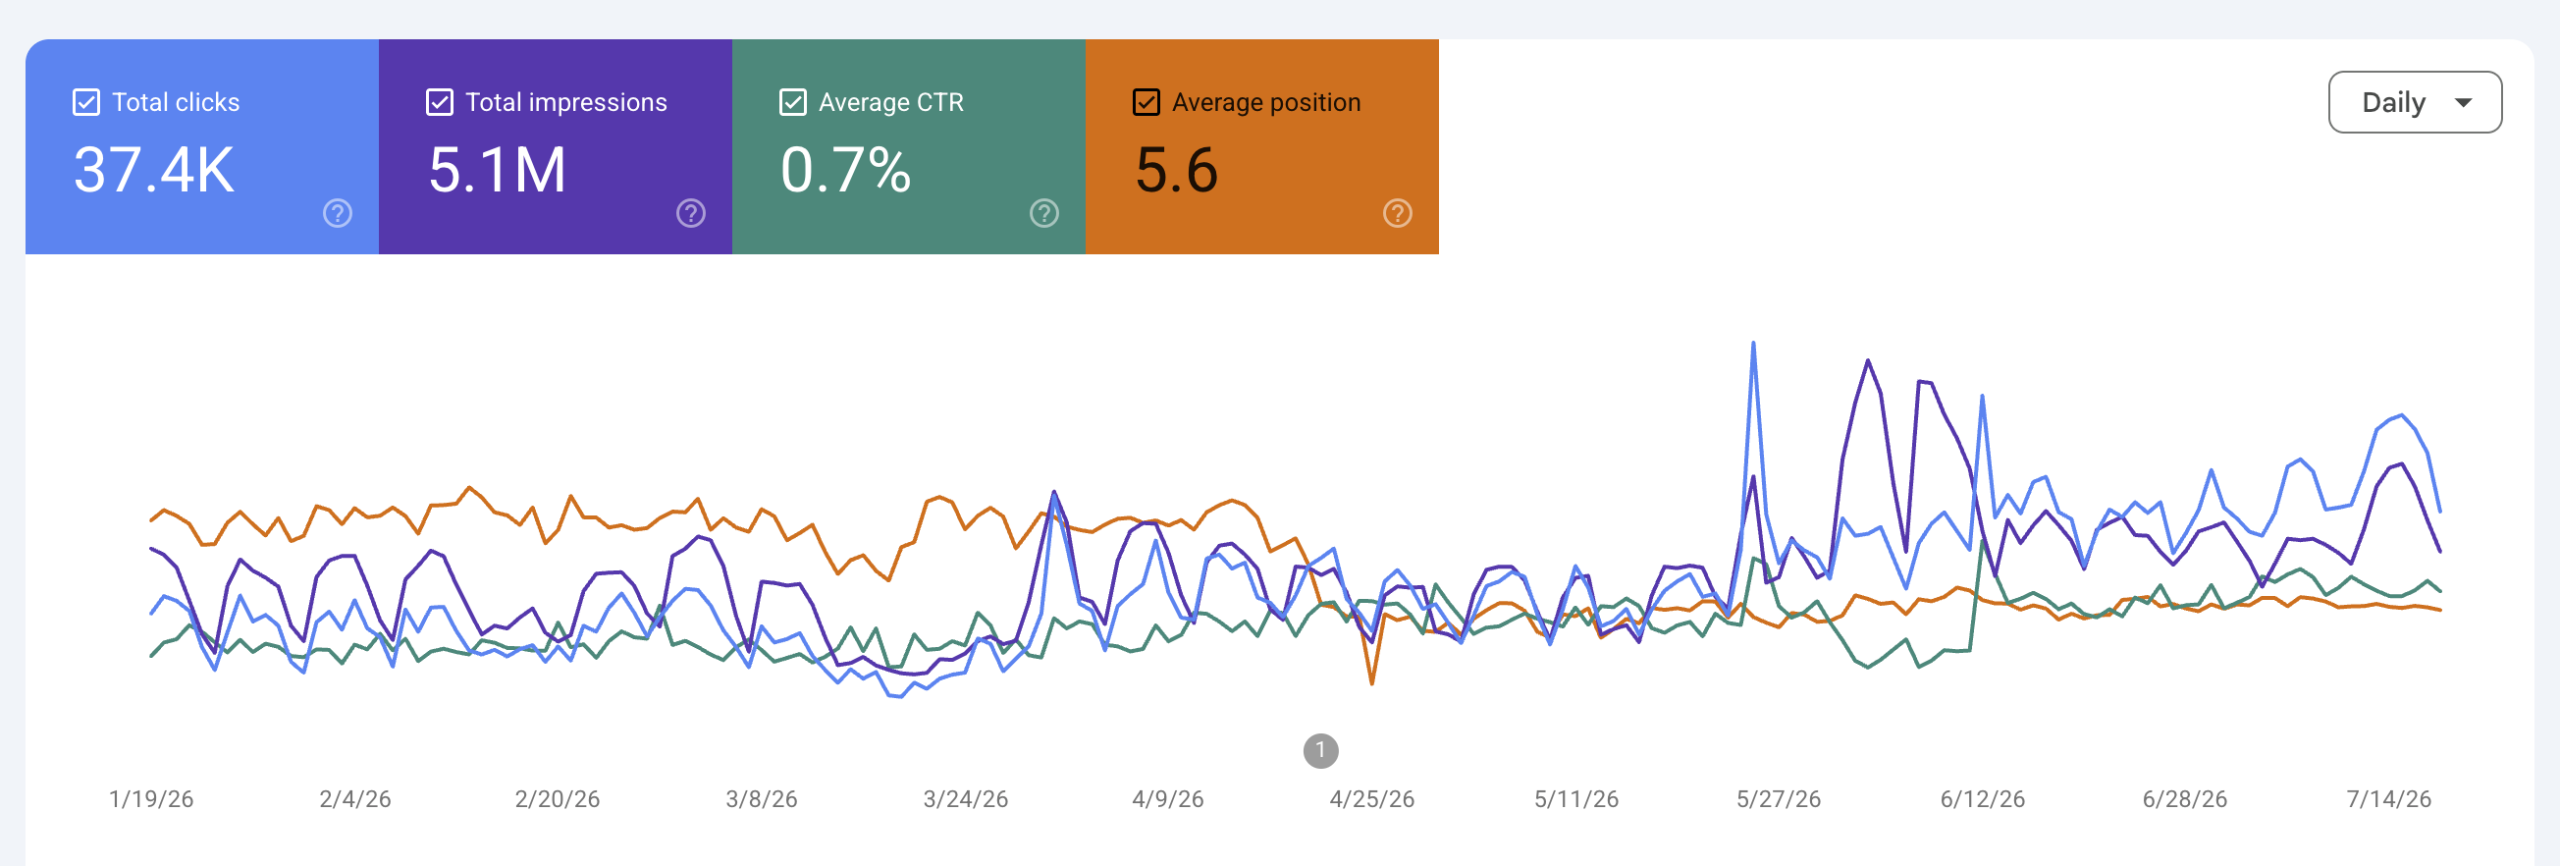
Task: Click the 3/8/26 date label on axis
Action: pyautogui.click(x=761, y=799)
